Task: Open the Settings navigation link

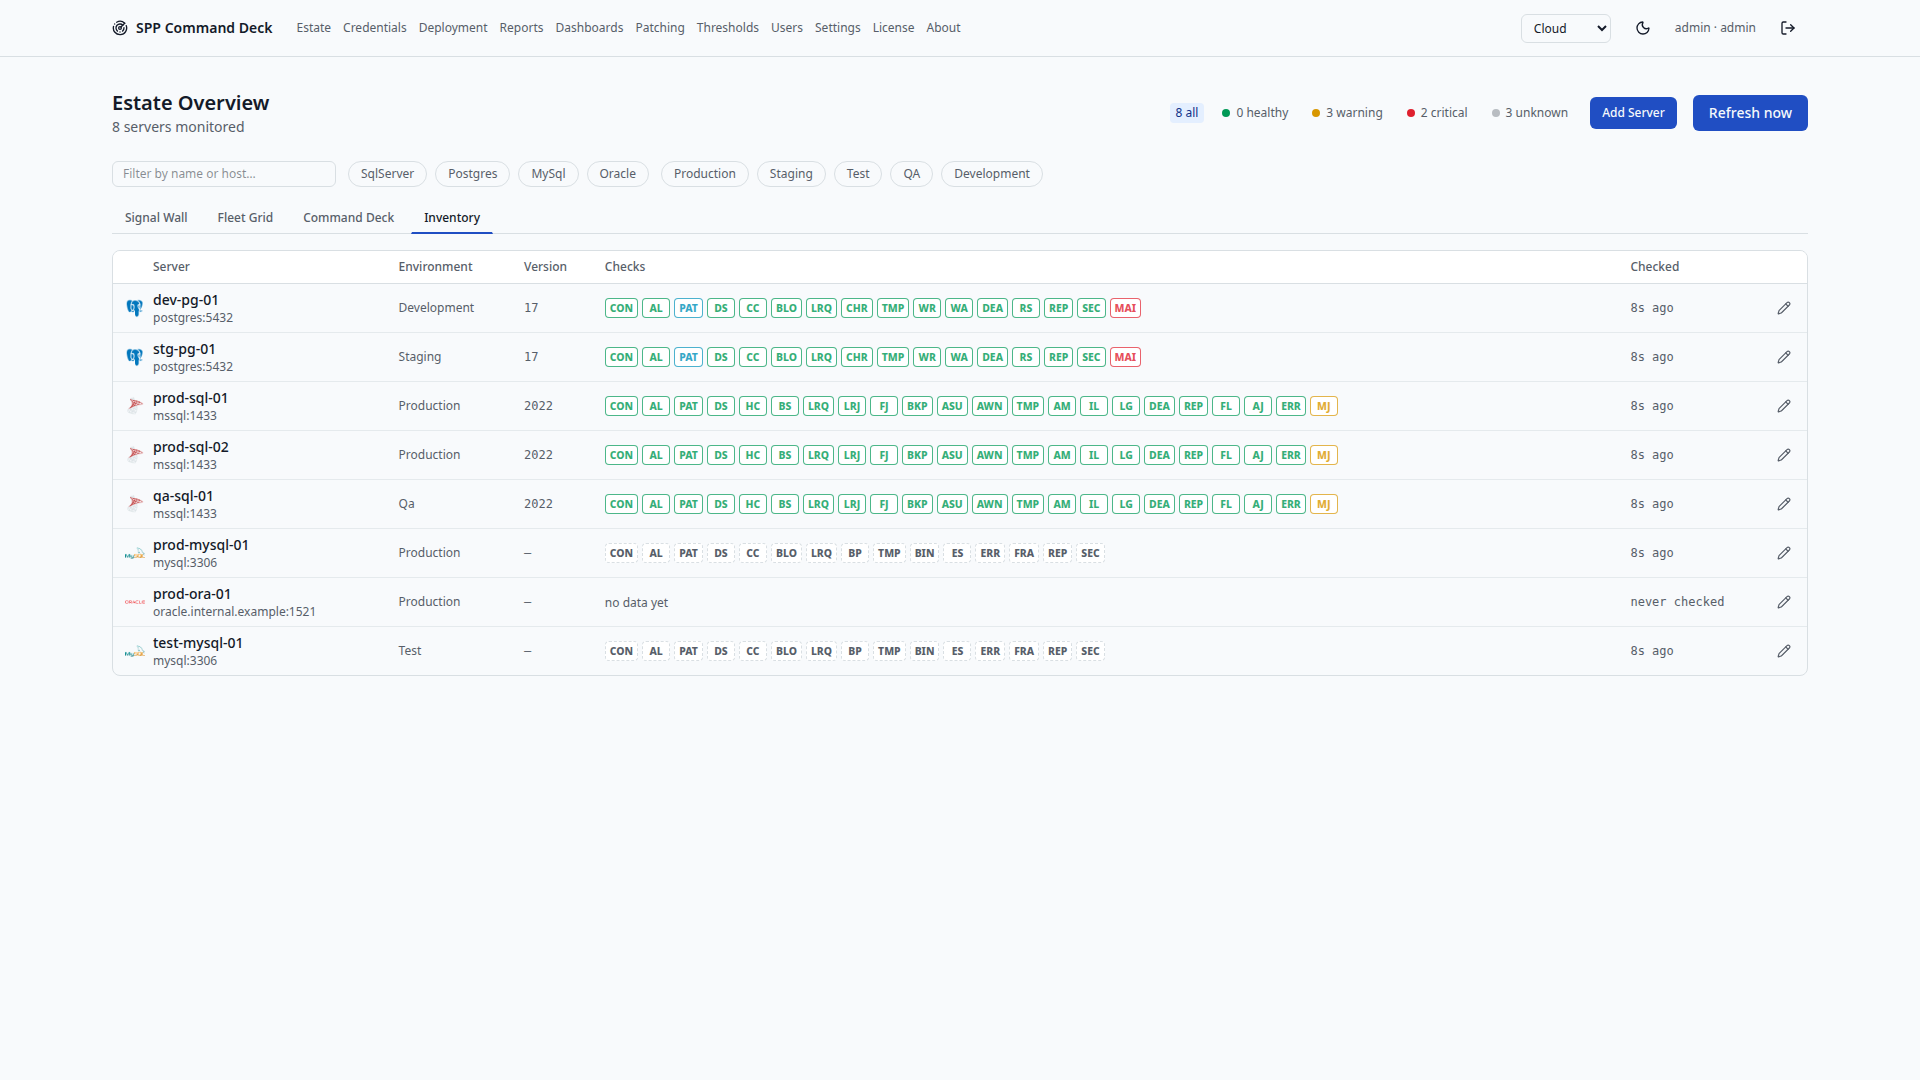Action: (837, 28)
